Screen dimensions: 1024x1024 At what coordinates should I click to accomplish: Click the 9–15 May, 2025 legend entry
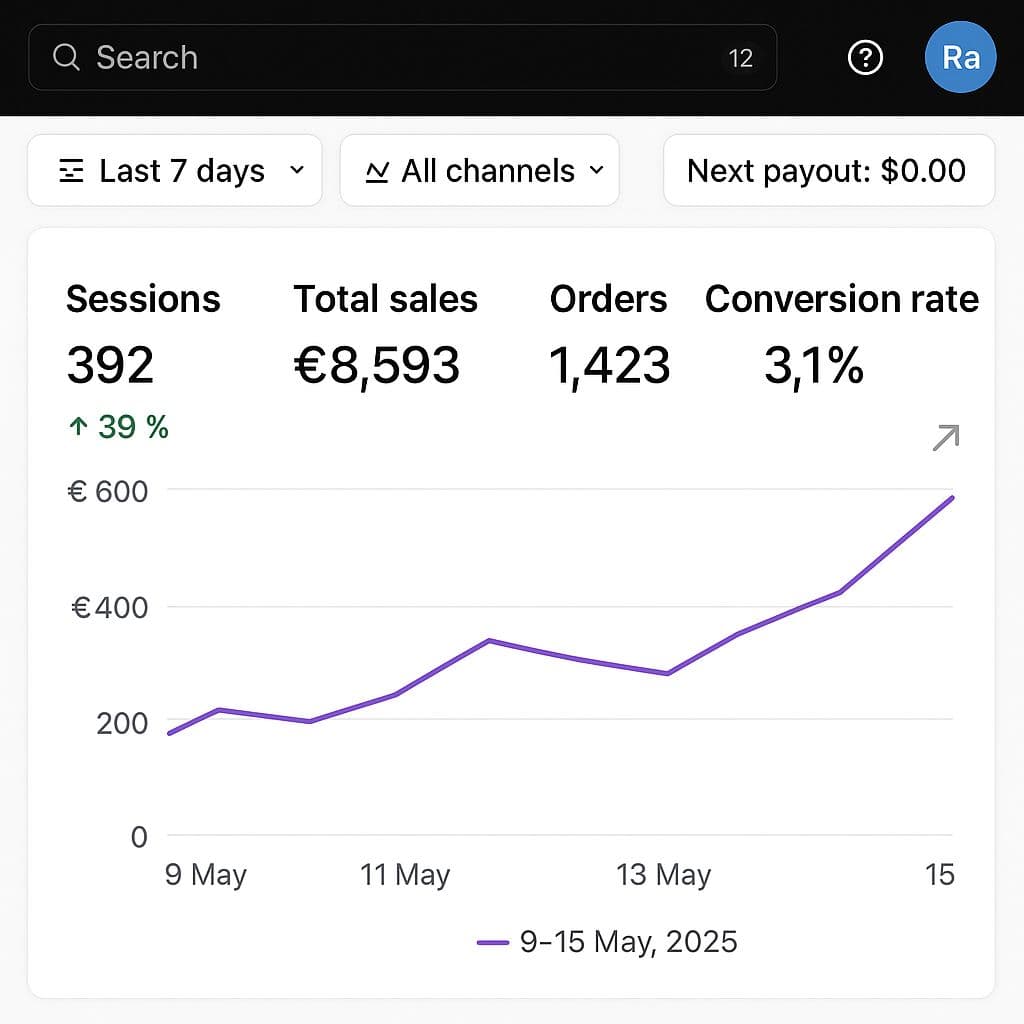click(607, 942)
